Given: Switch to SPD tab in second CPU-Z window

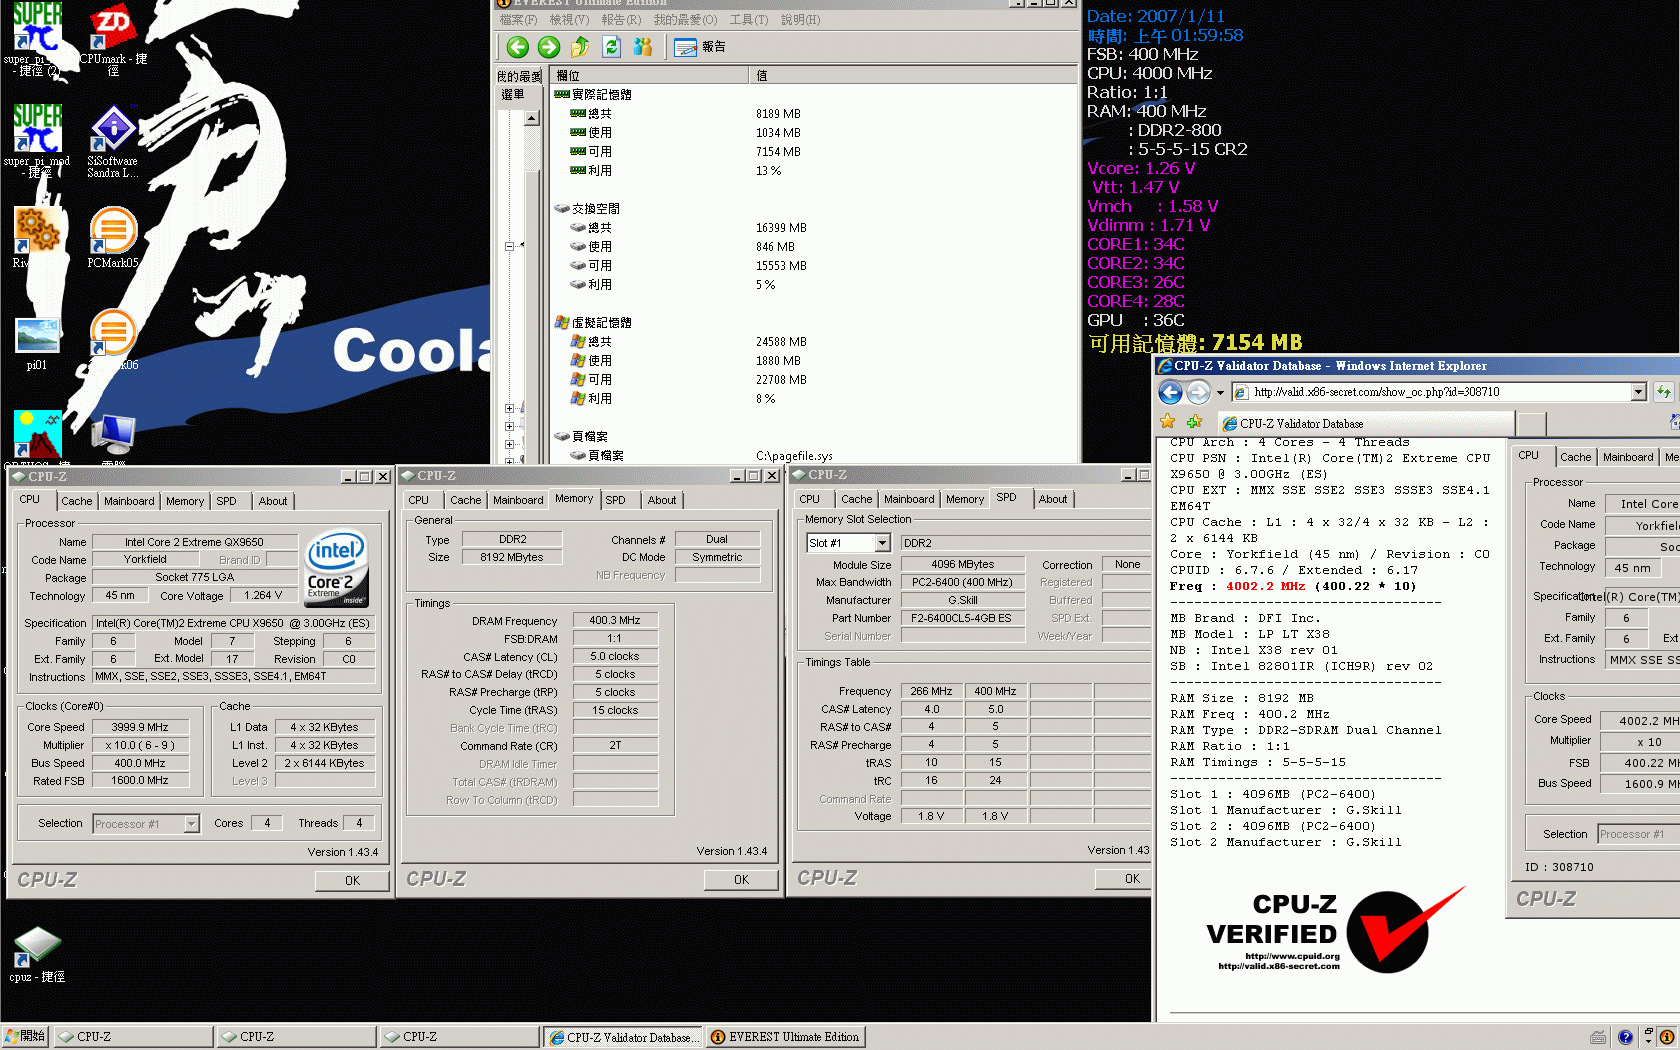Looking at the screenshot, I should point(616,500).
